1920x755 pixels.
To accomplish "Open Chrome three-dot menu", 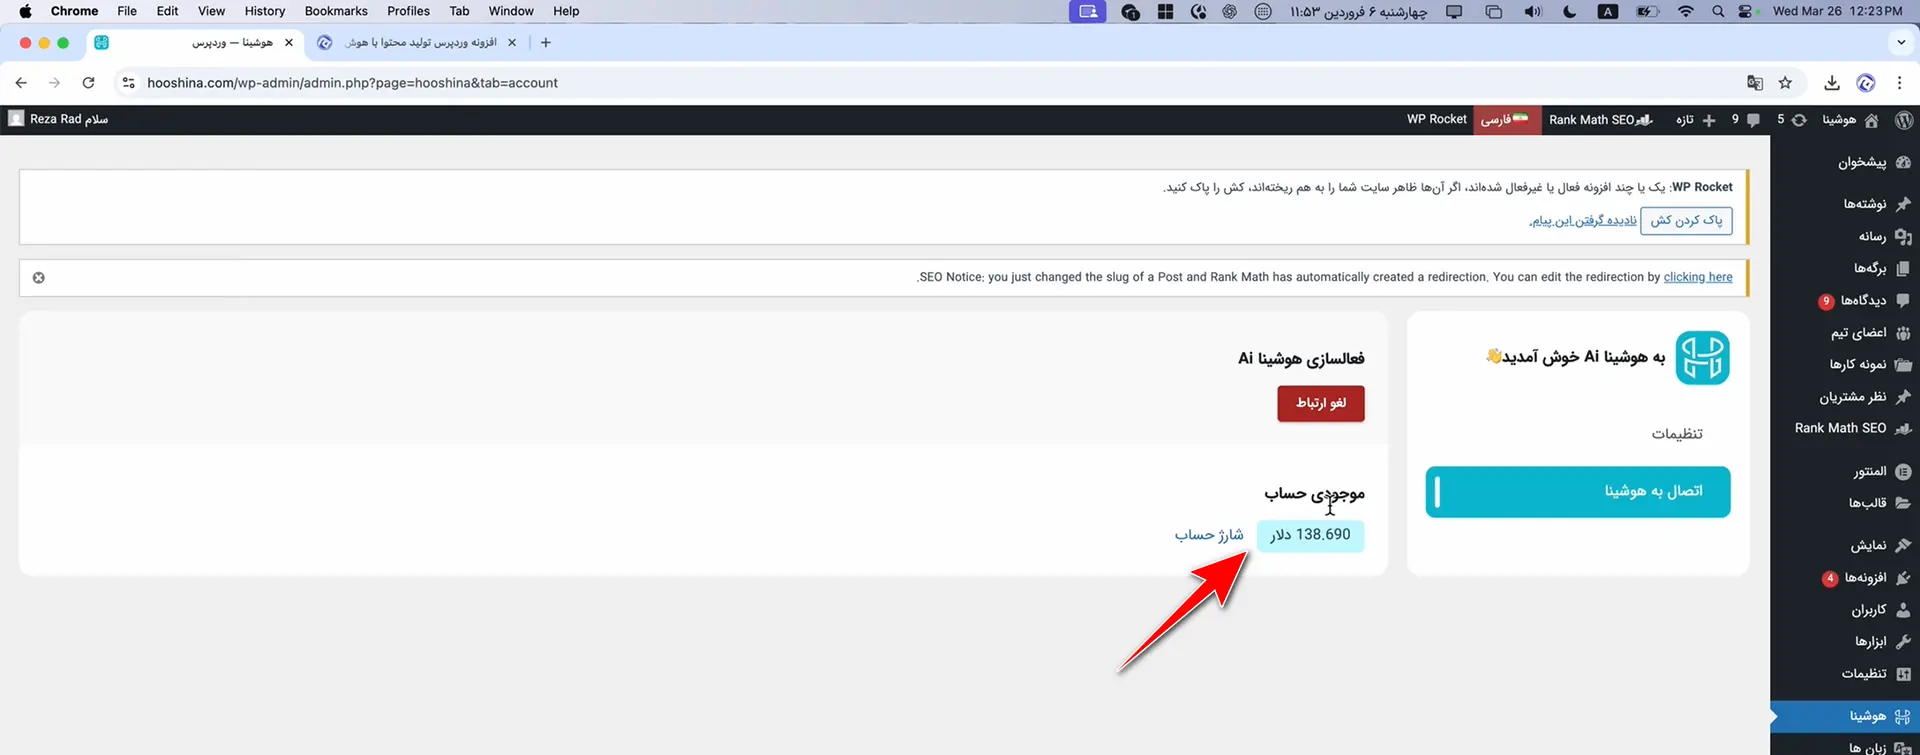I will tap(1899, 83).
